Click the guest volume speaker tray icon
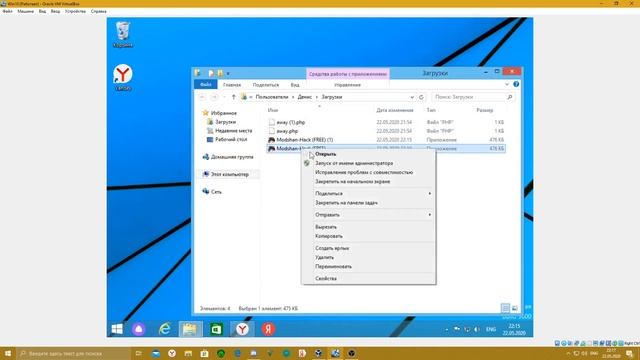Viewport: 640px width, 360px height. [x=476, y=329]
